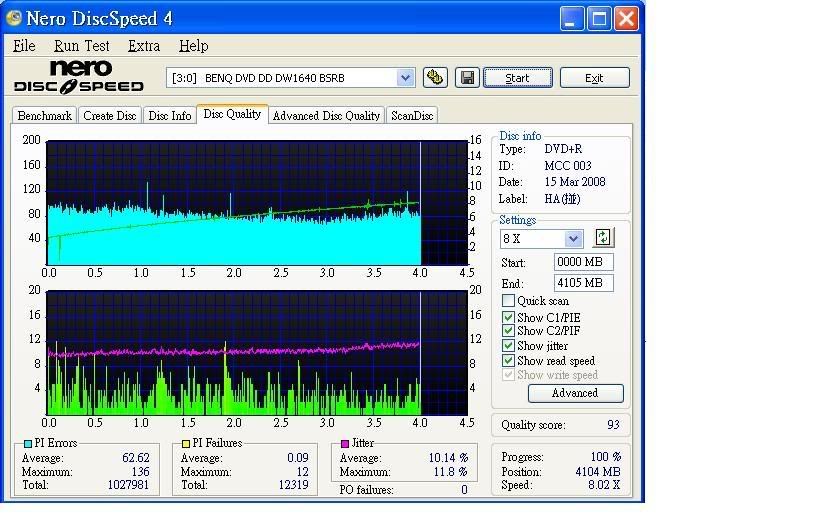
Task: Click PI Failures total value 12319
Action: pyautogui.click(x=294, y=485)
